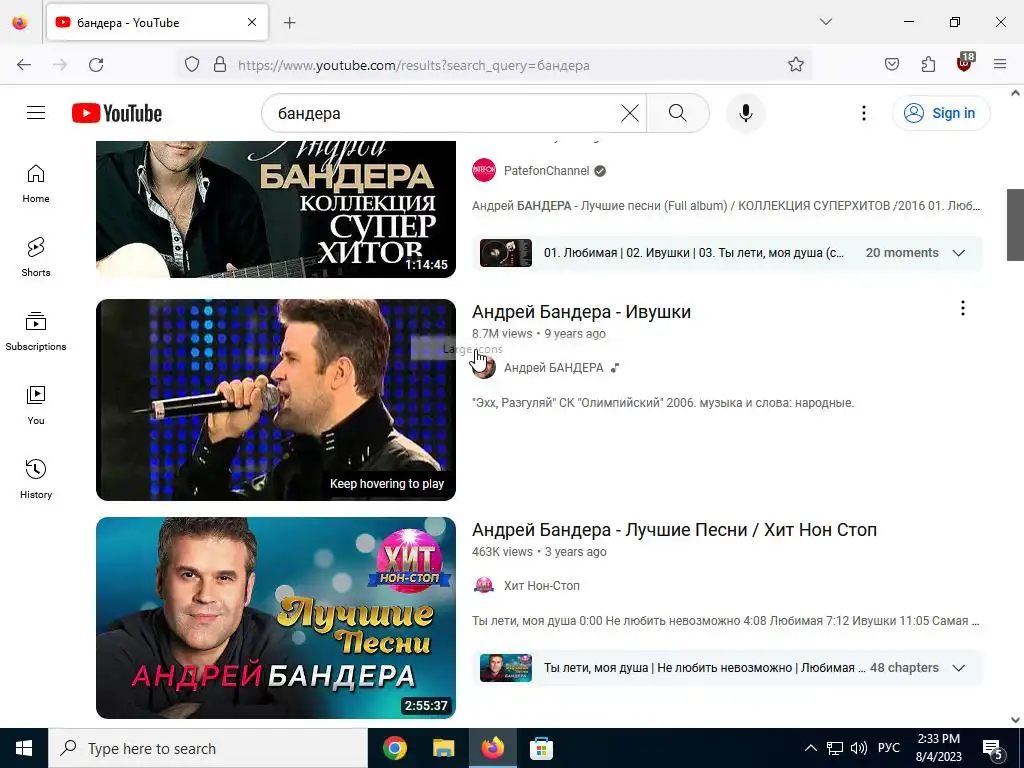Screen dimensions: 1024x768
Task: Open the Windows Start menu
Action: click(24, 748)
